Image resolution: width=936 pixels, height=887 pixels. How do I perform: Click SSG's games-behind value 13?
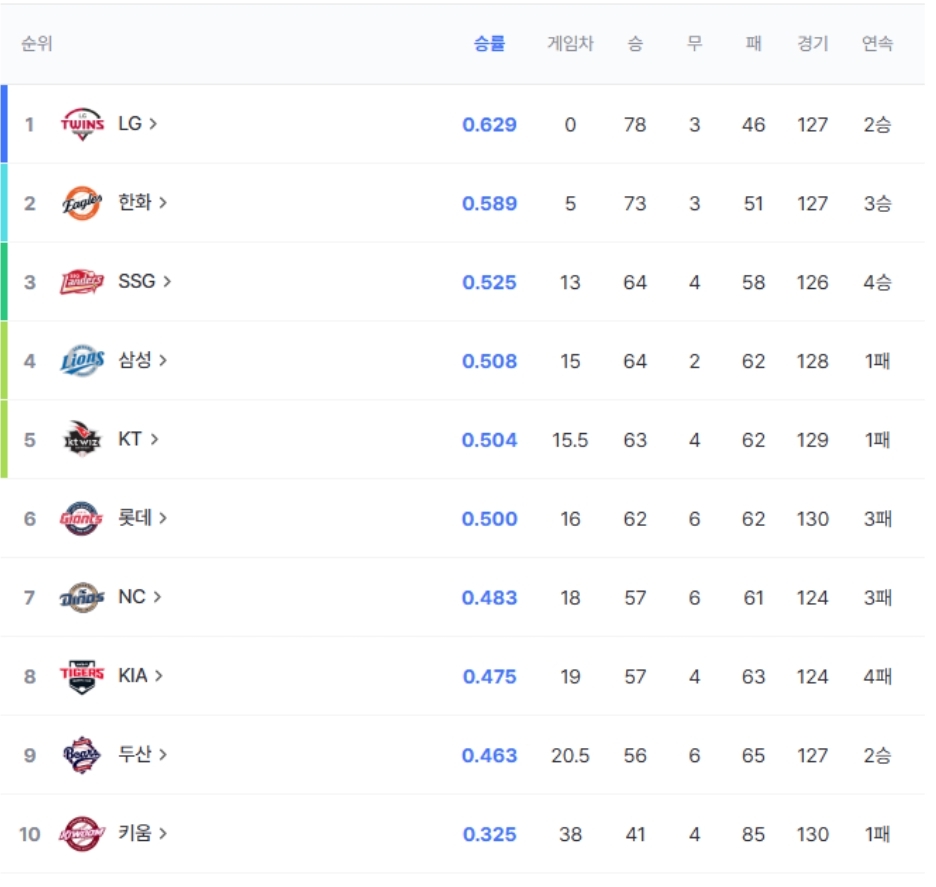tap(570, 282)
